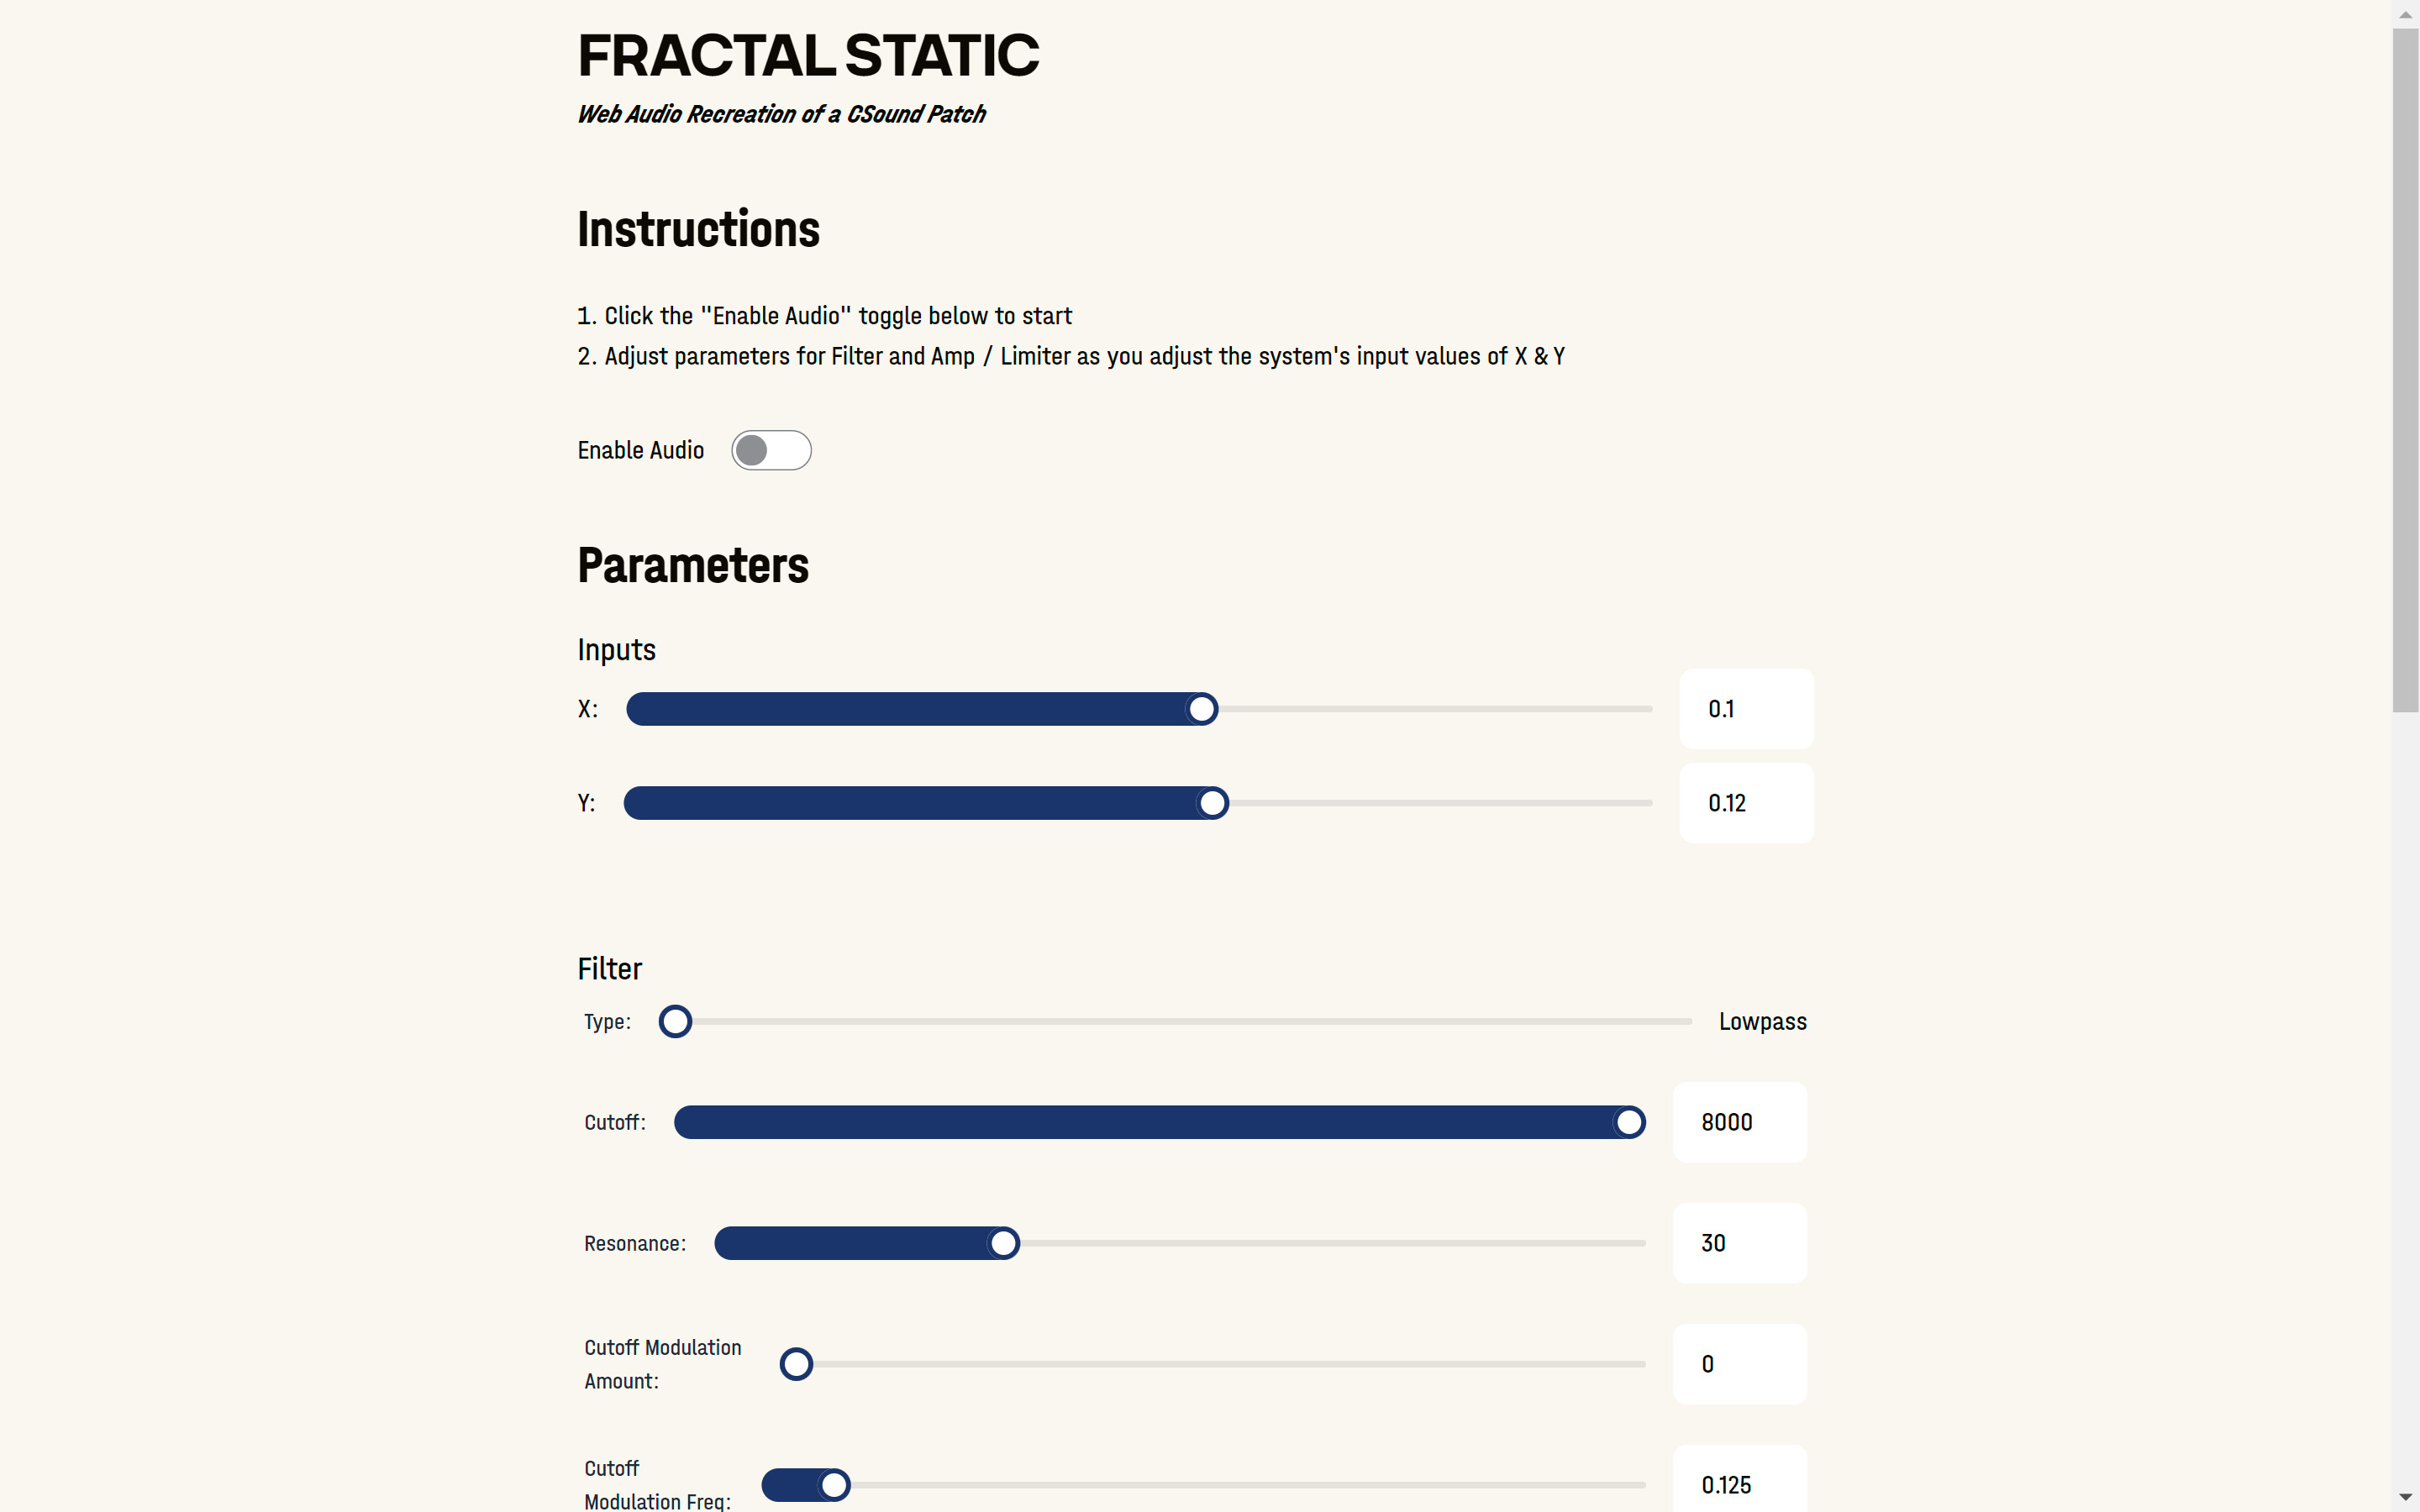Click the page scrollbar up arrow
The image size is (2420, 1512).
coord(2405,15)
